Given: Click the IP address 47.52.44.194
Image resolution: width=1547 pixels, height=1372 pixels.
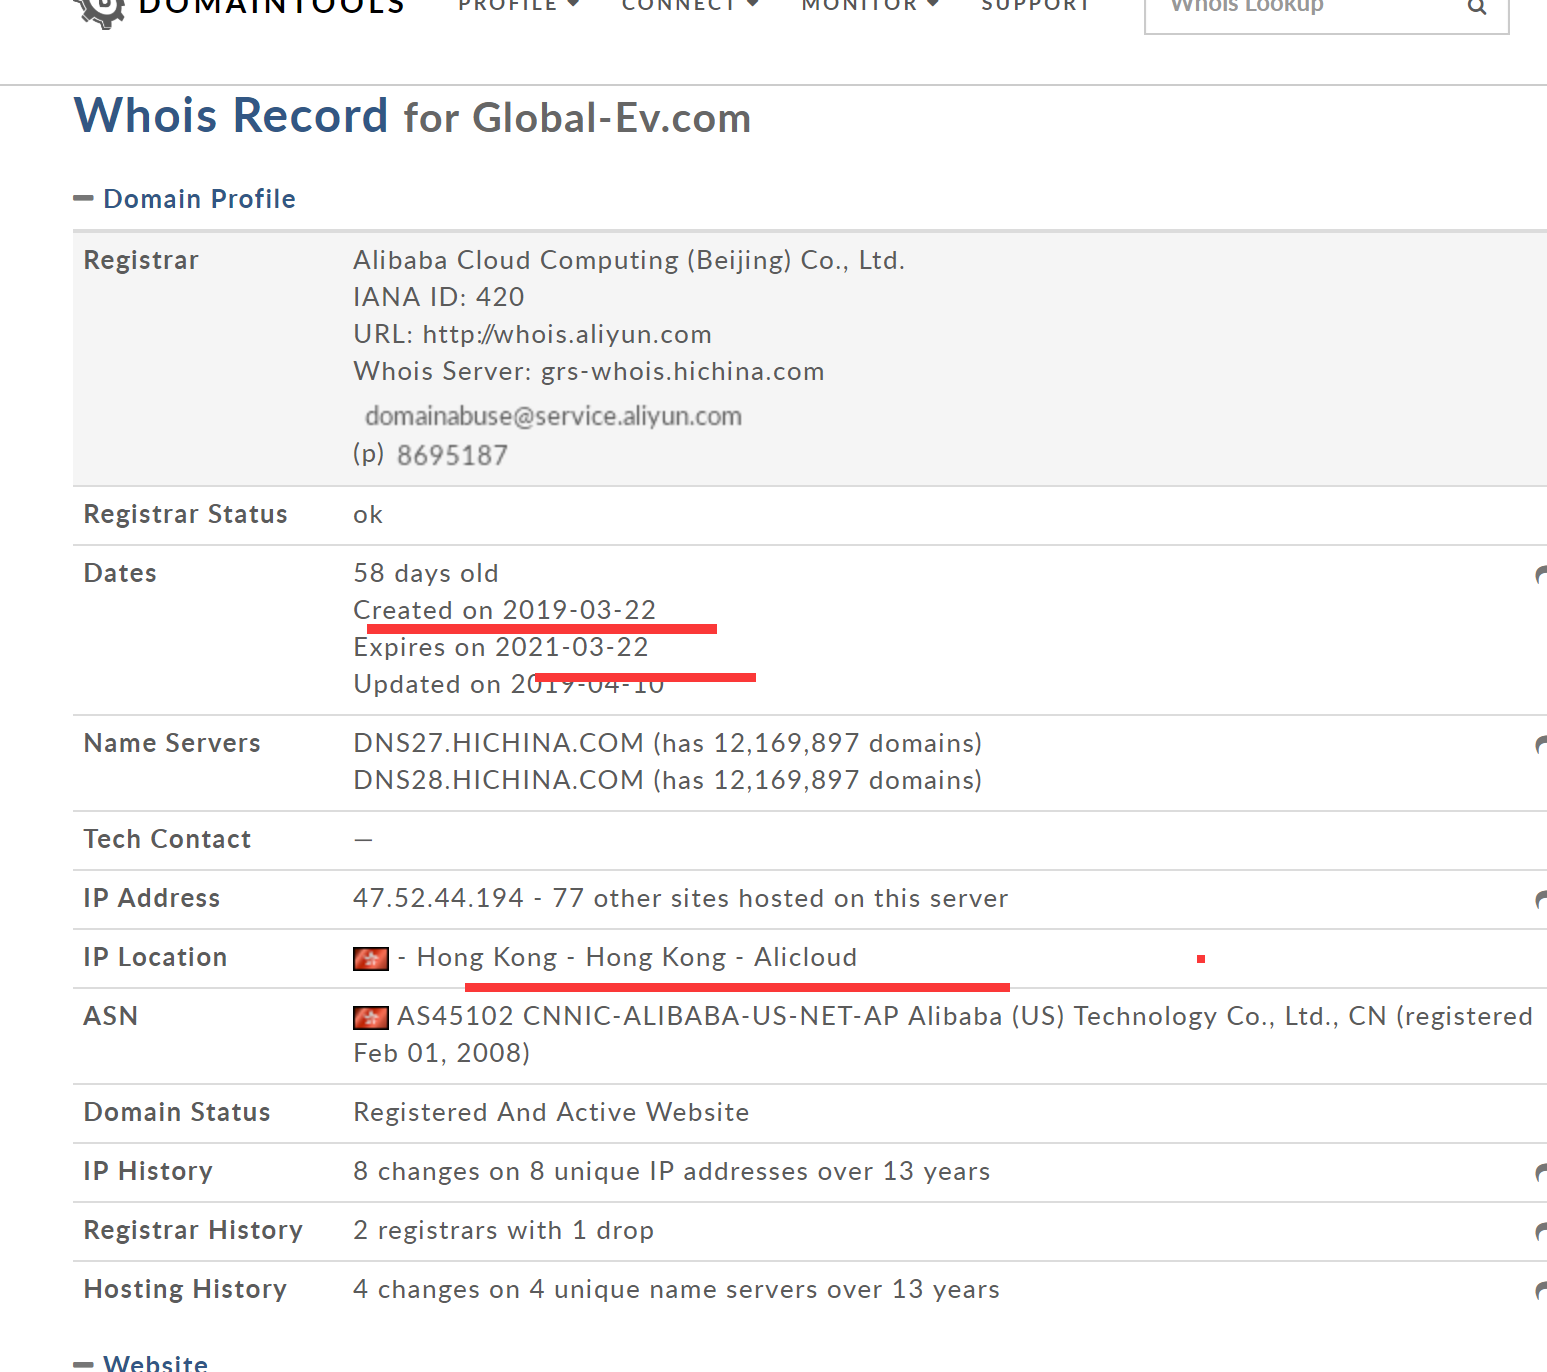Looking at the screenshot, I should click(439, 898).
